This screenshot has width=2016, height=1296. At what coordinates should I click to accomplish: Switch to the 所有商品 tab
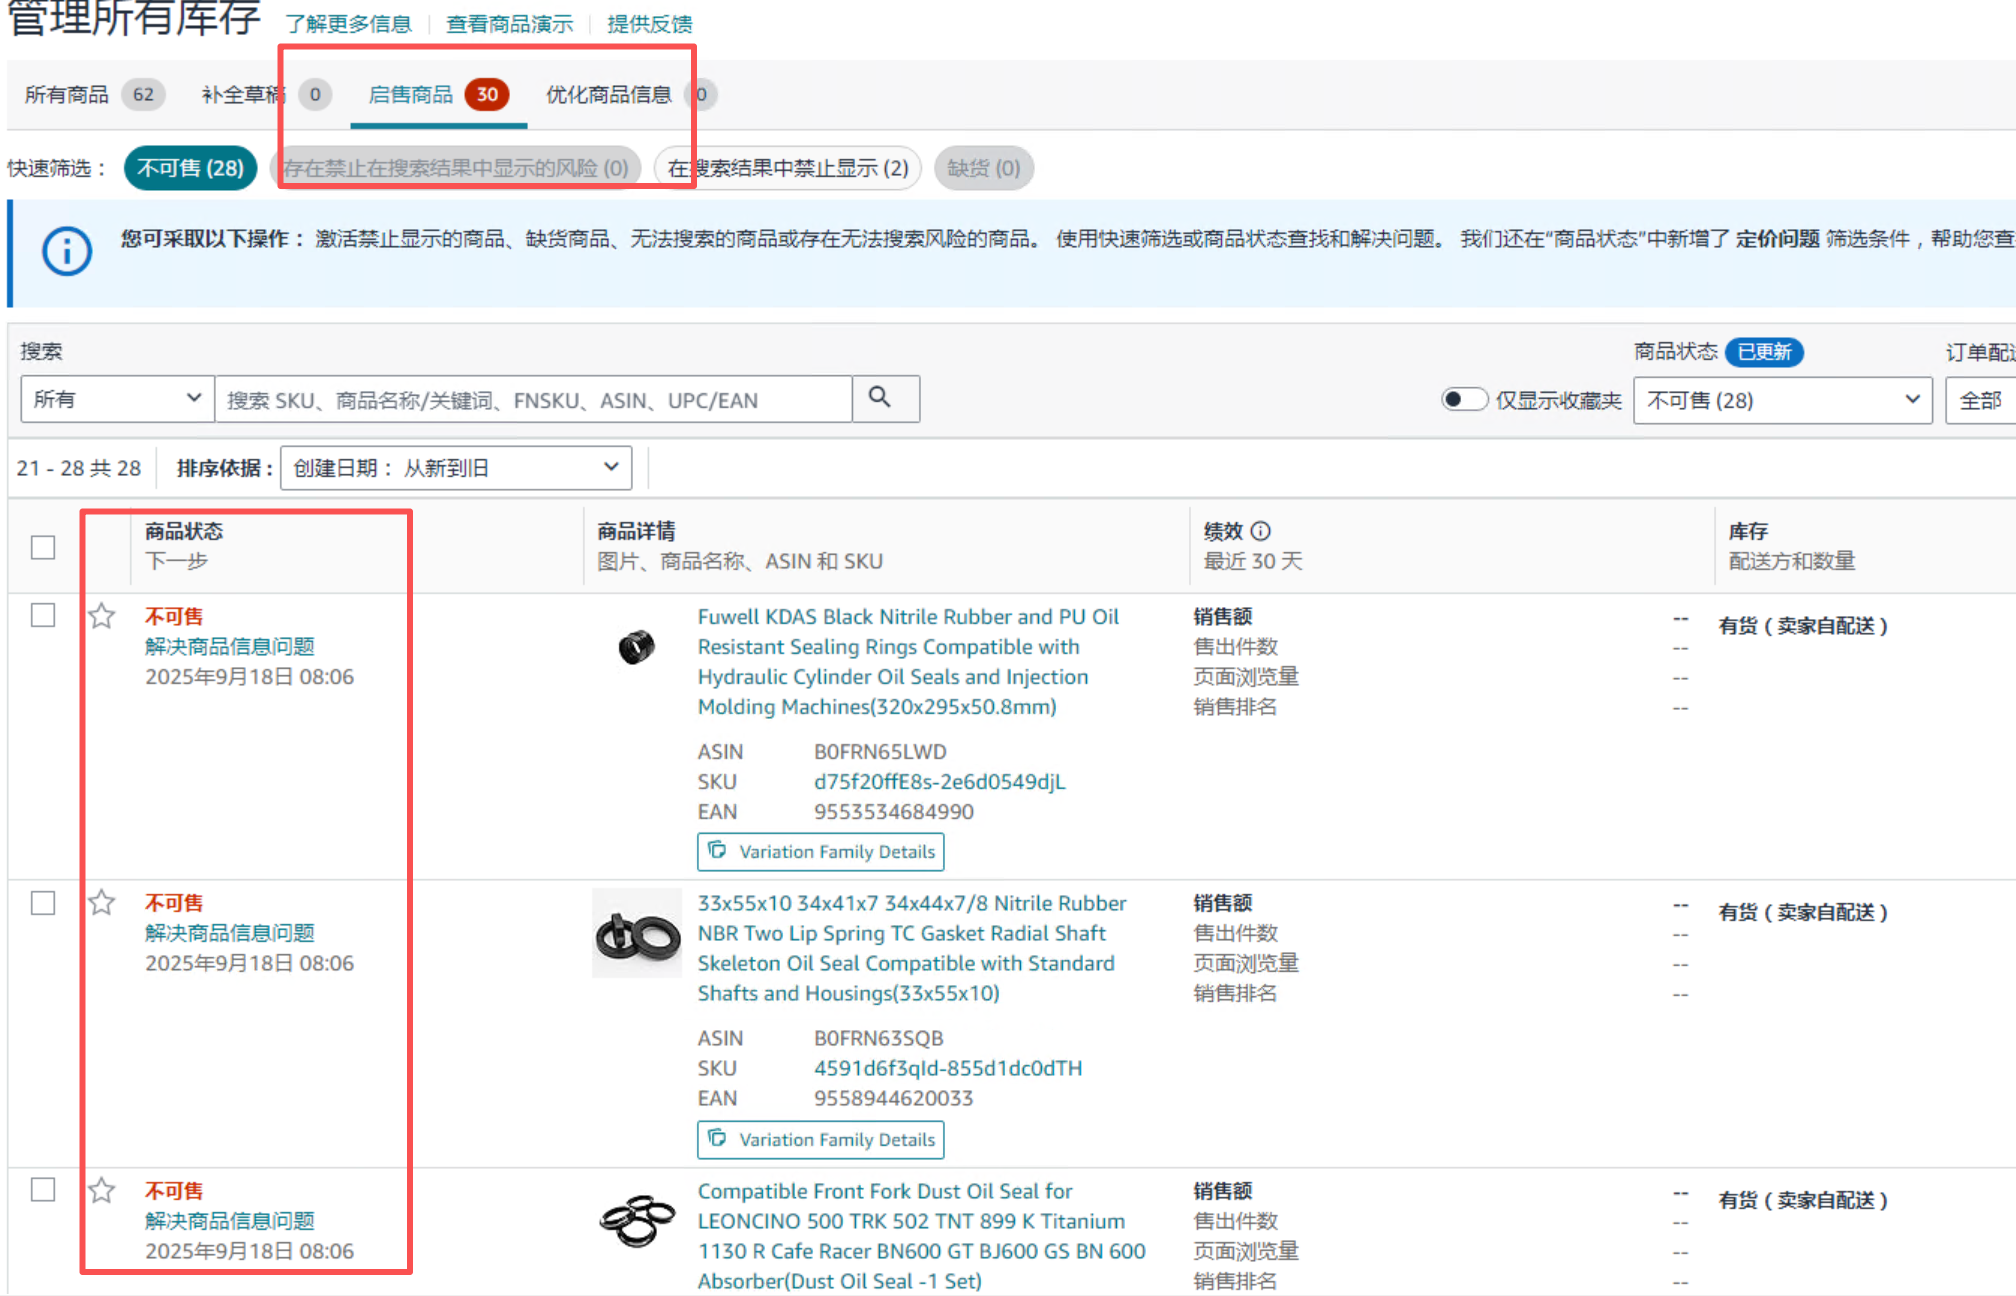67,95
